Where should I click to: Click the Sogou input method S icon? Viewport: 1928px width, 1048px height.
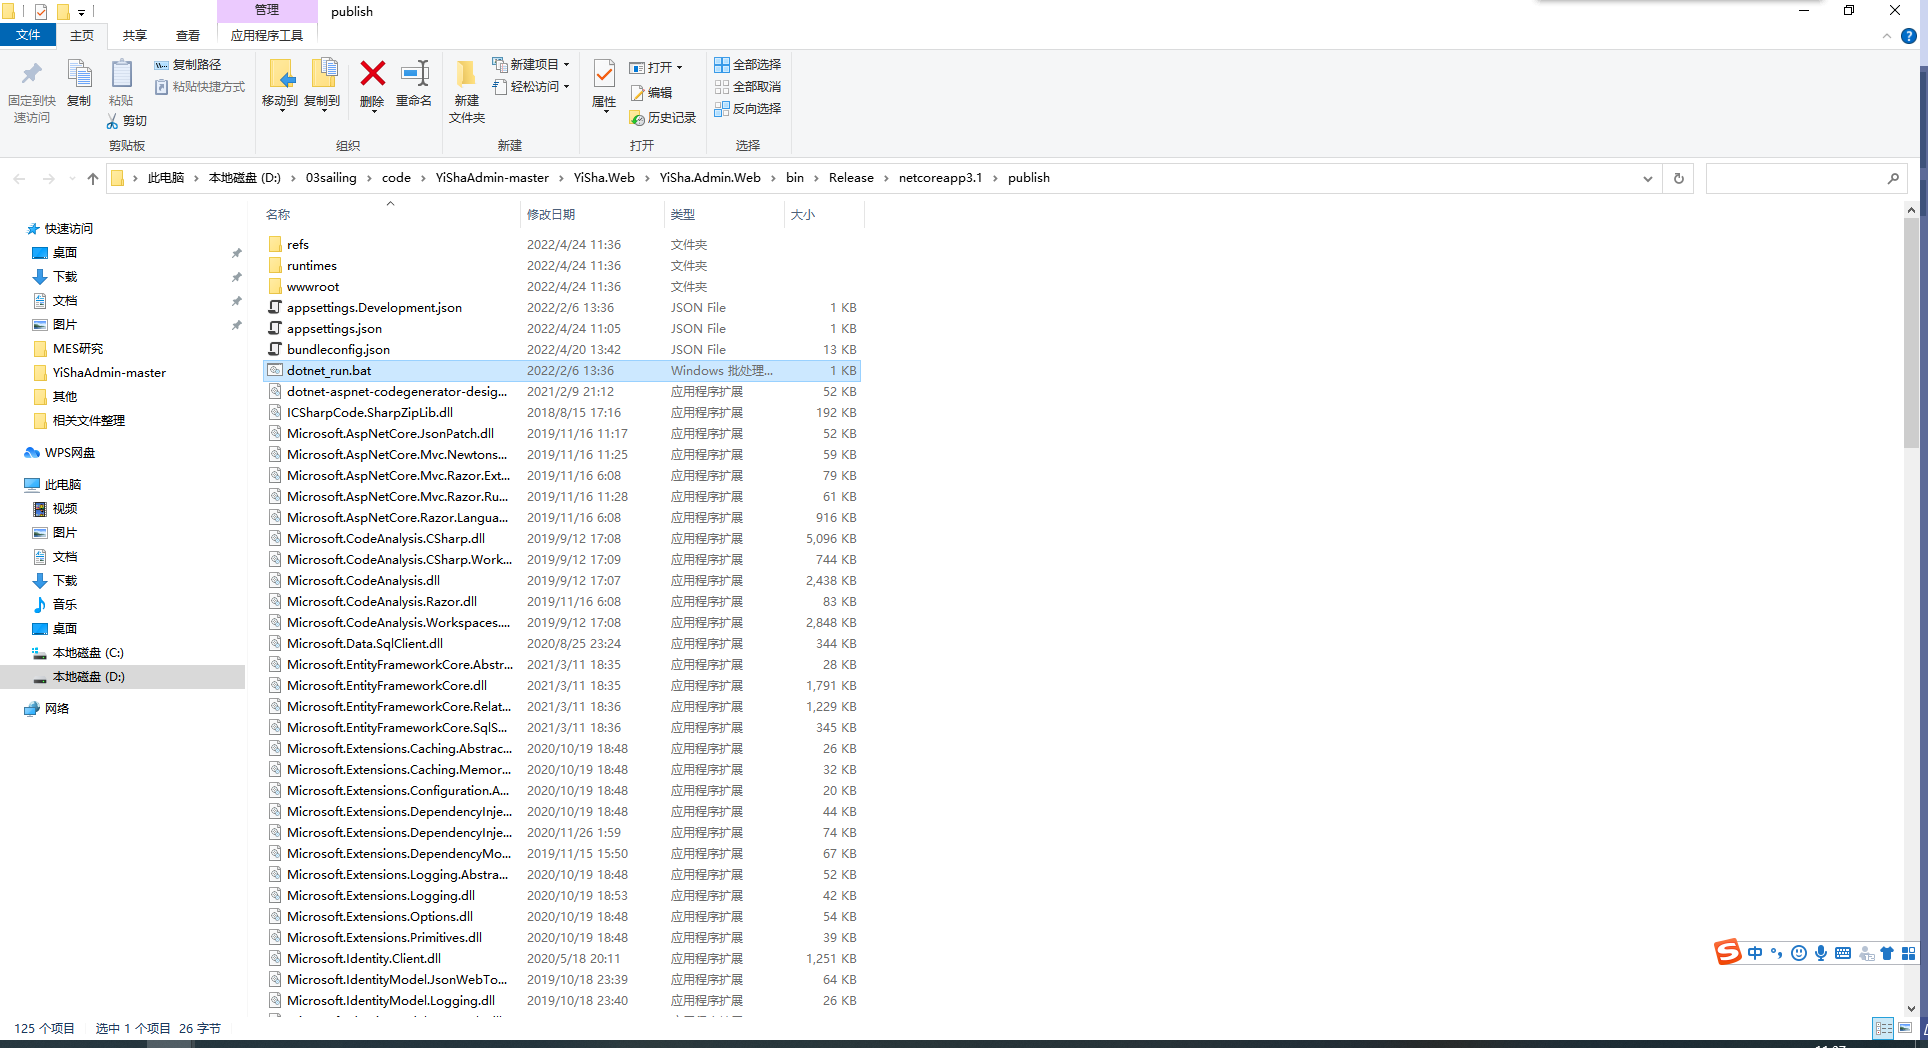point(1727,952)
